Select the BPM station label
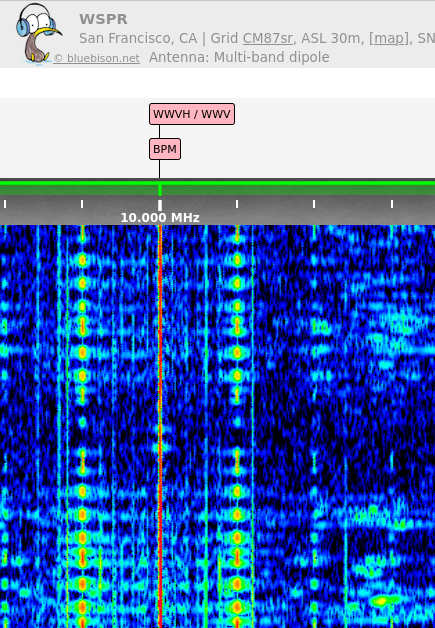Screen dimensions: 435x628 point(165,149)
